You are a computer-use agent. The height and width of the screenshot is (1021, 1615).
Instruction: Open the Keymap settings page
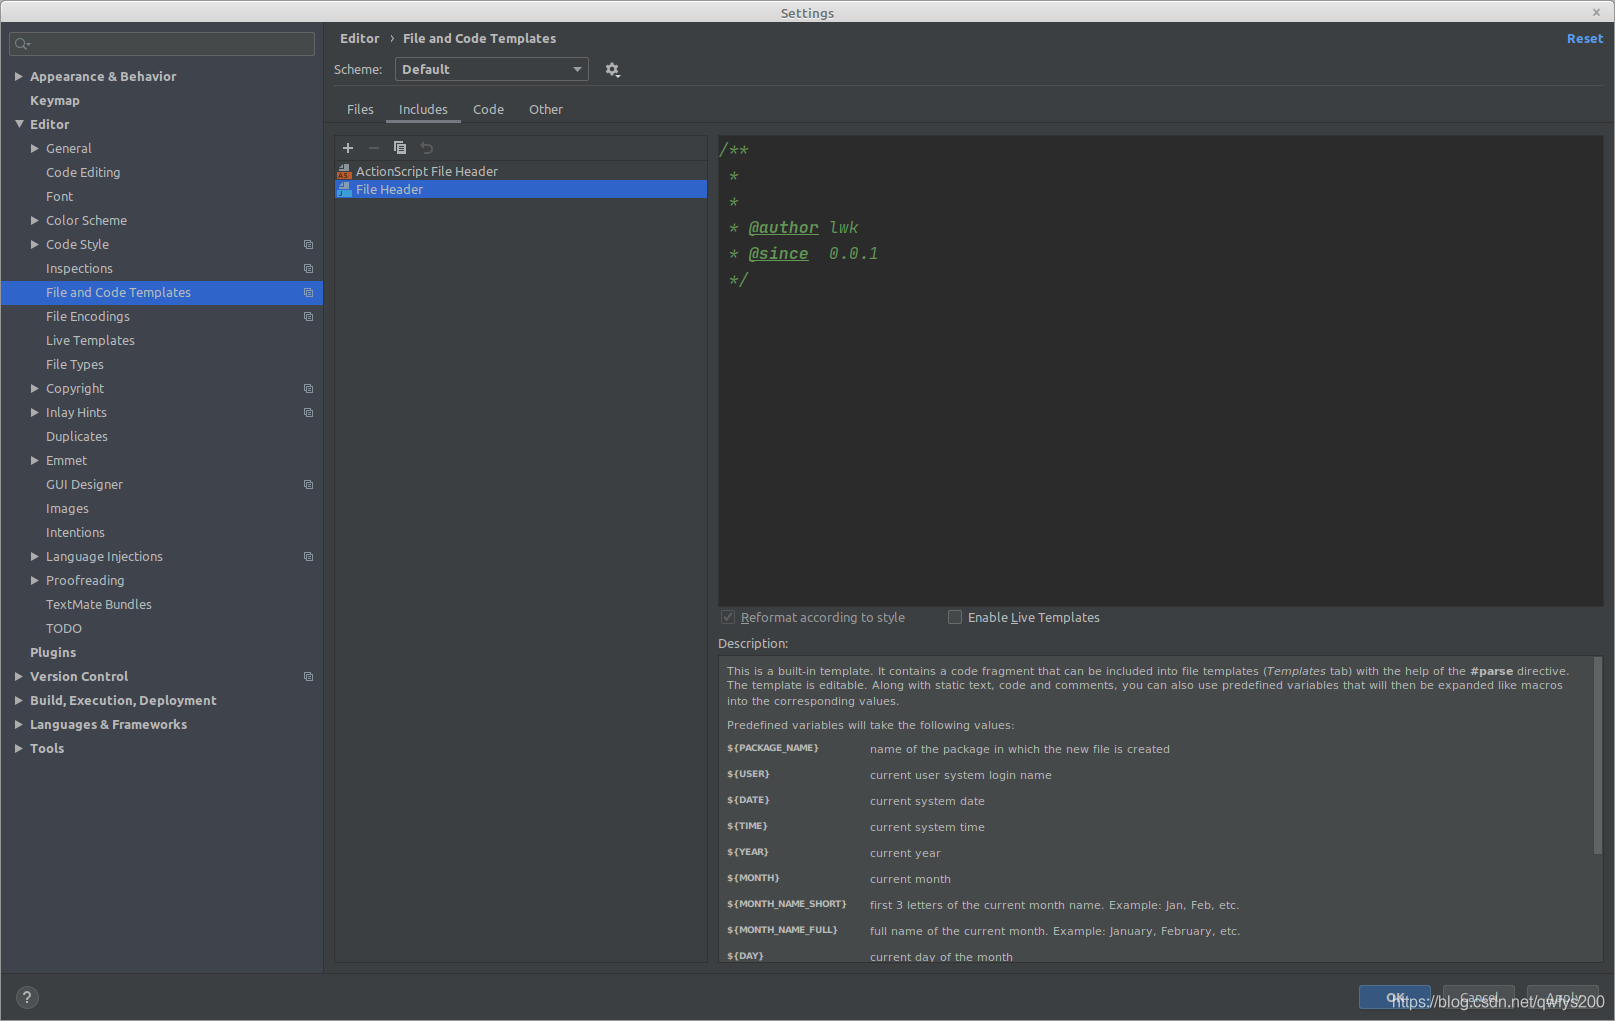pos(55,100)
